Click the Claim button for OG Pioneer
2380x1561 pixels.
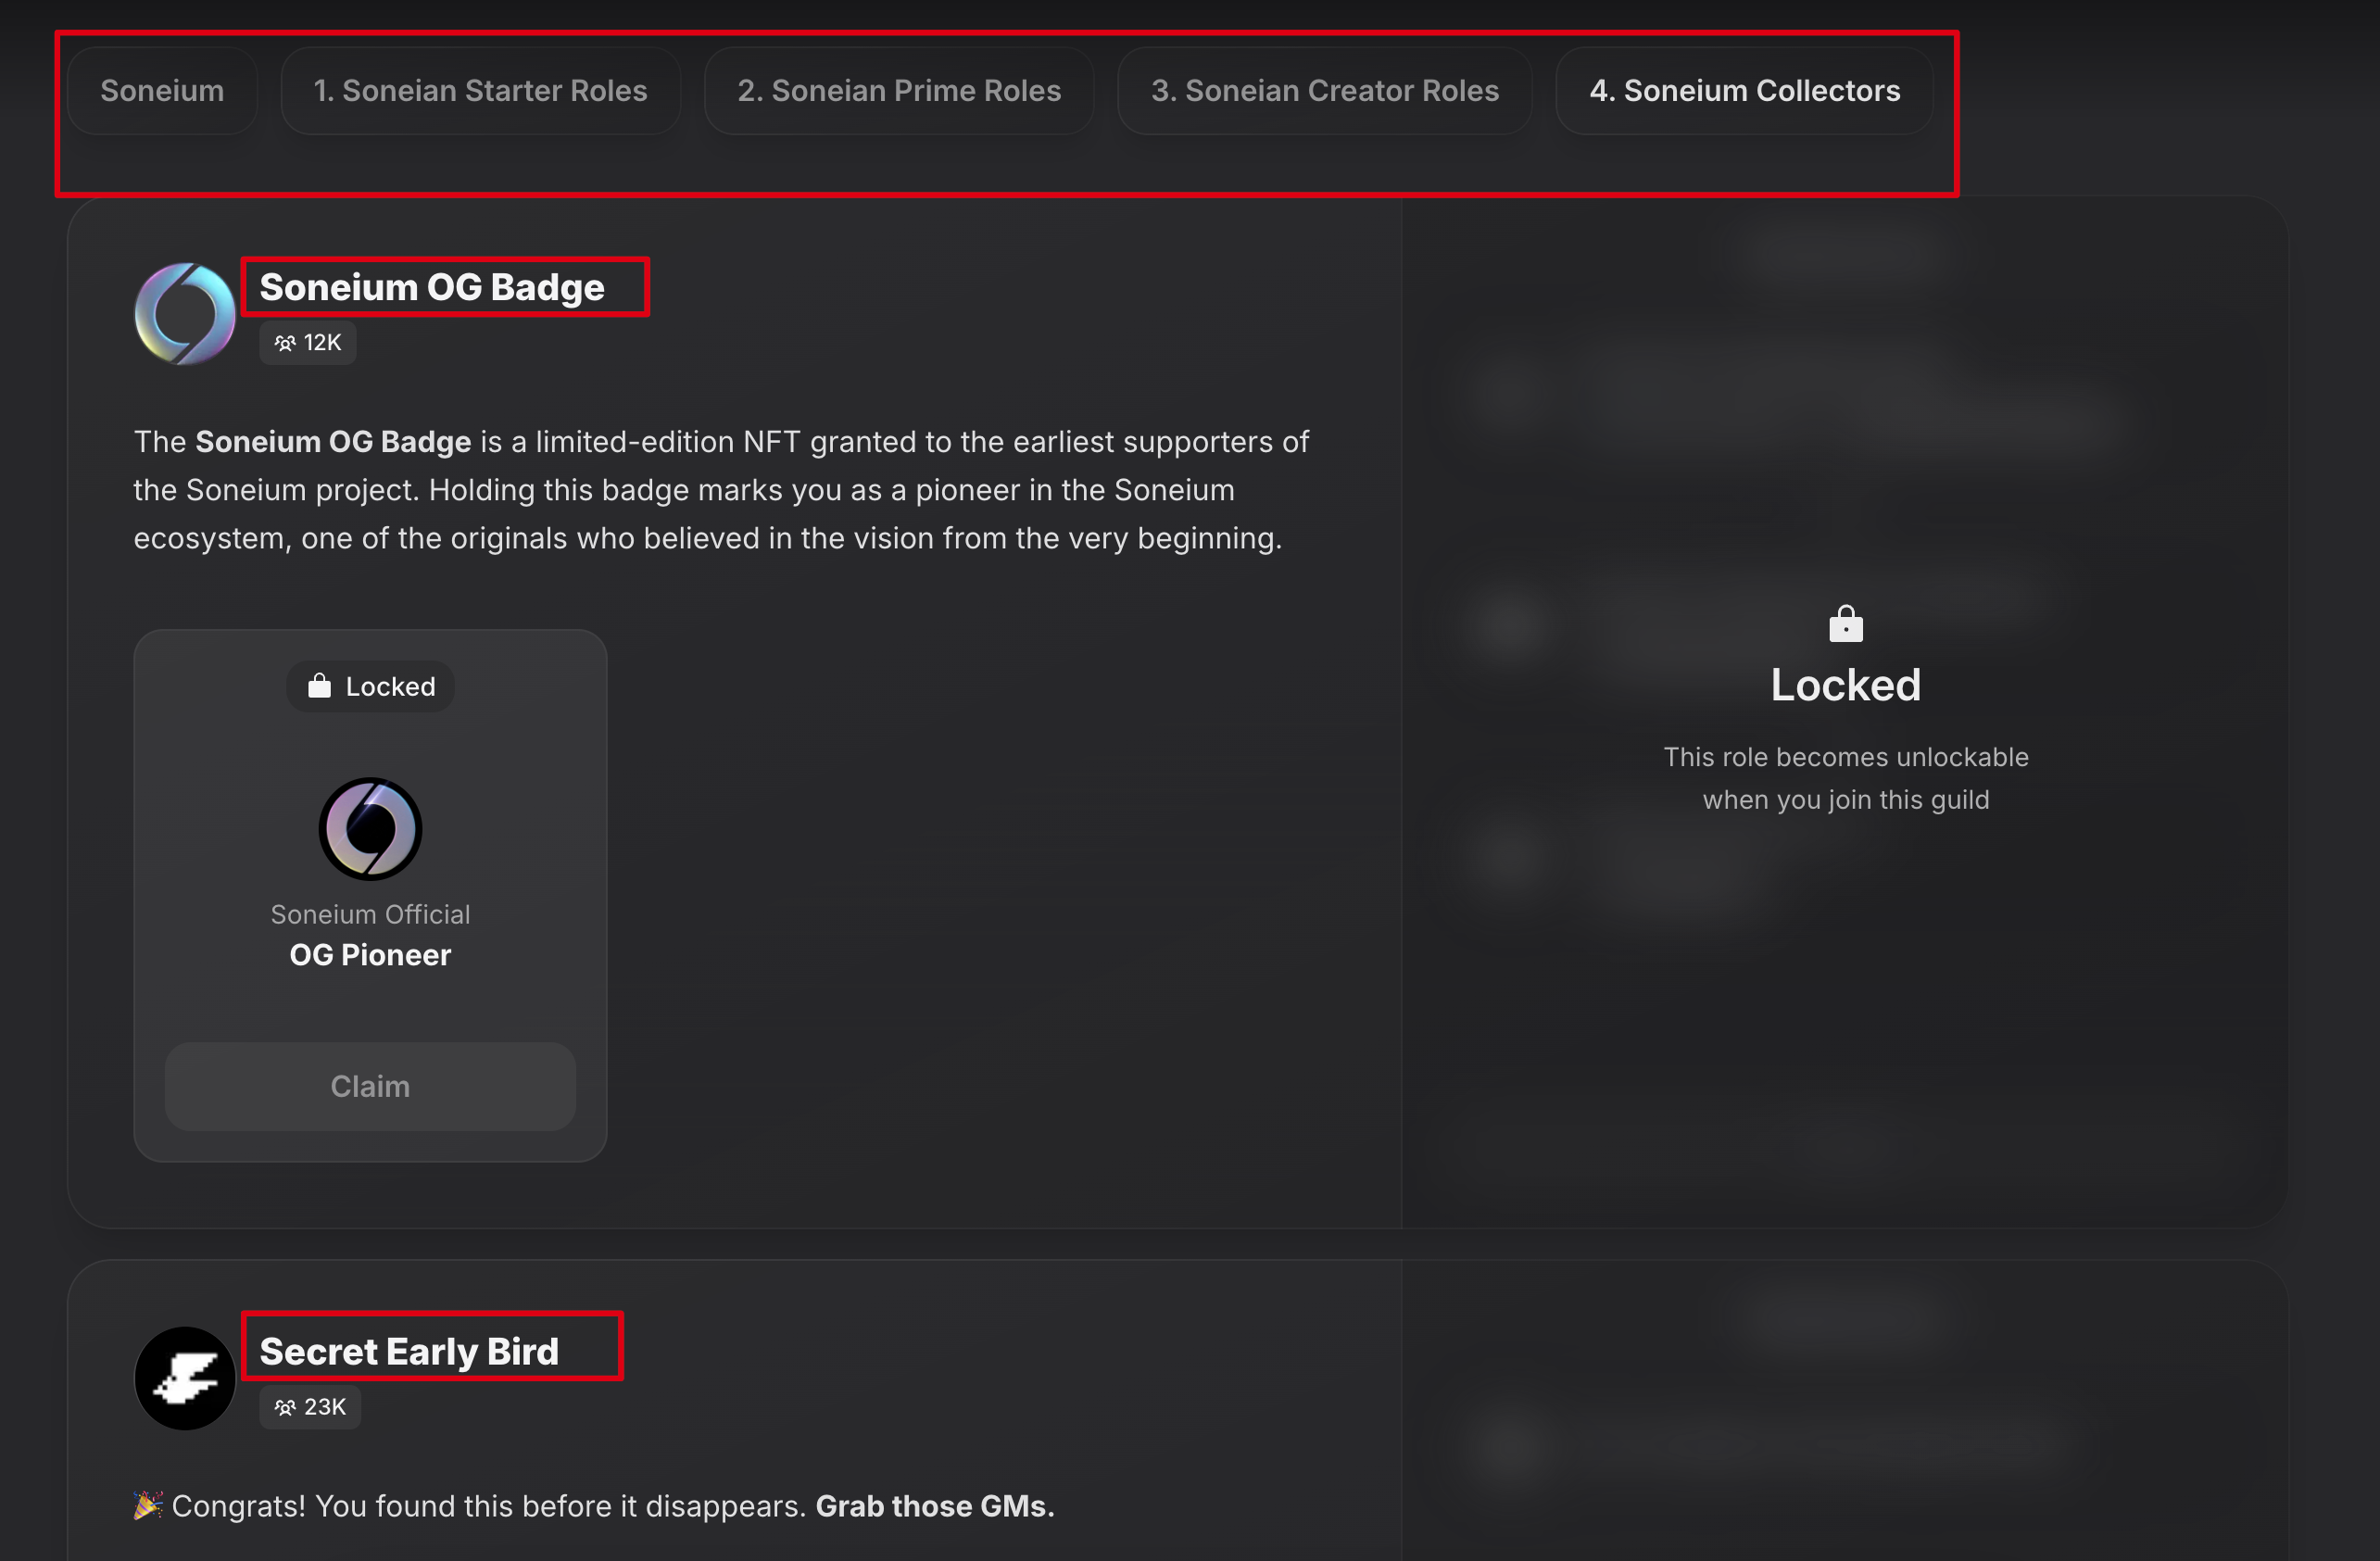370,1087
